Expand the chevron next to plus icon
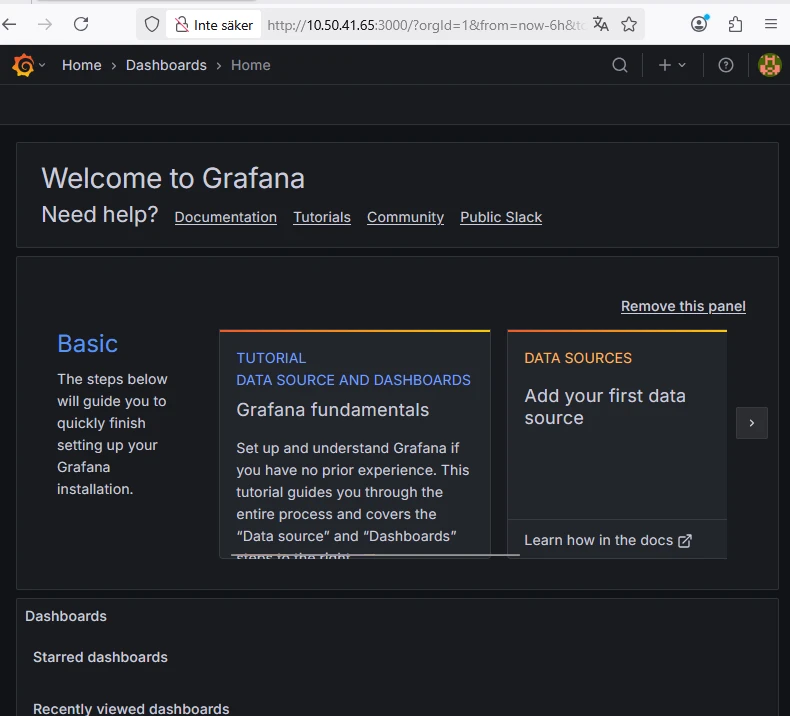 click(682, 65)
